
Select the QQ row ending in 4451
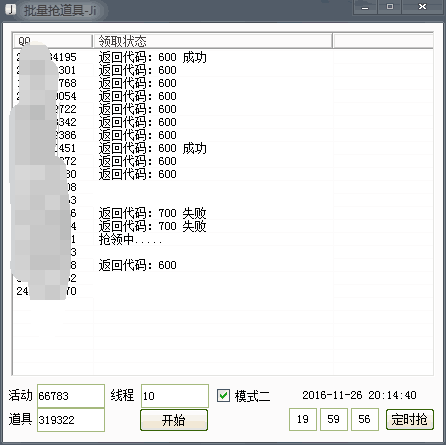point(223,148)
